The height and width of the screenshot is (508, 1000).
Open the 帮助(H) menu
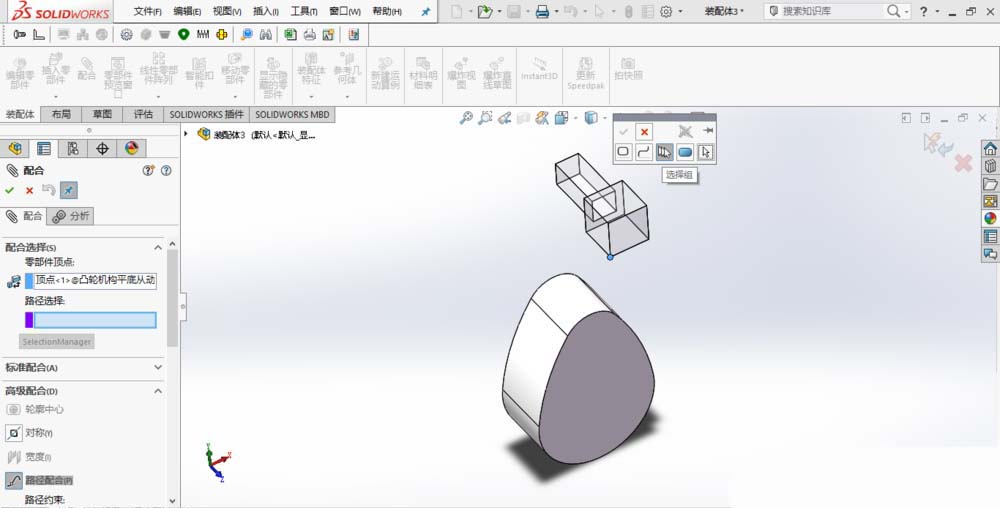pos(387,11)
